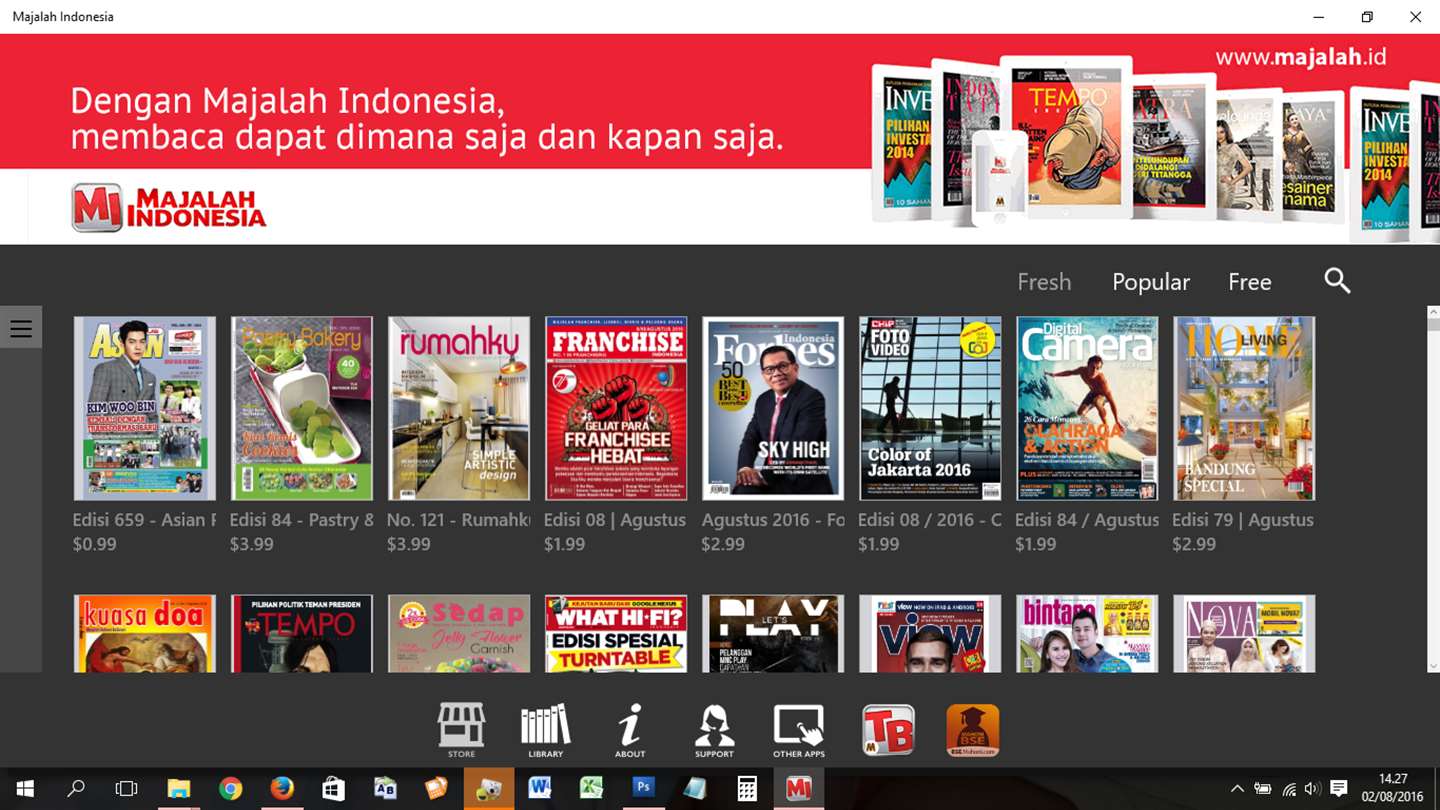Screen dimensions: 1440x810
Task: Launch the red TB app icon
Action: pos(888,730)
